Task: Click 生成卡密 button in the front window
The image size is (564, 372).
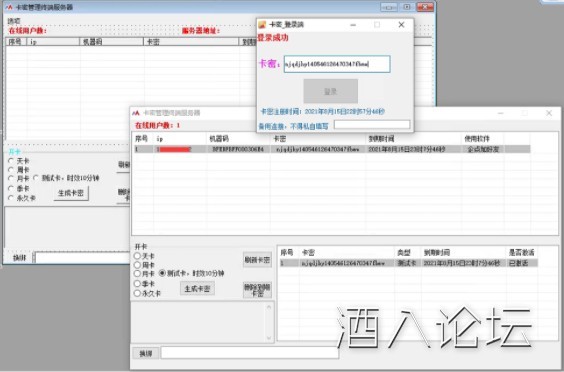Action: point(197,289)
